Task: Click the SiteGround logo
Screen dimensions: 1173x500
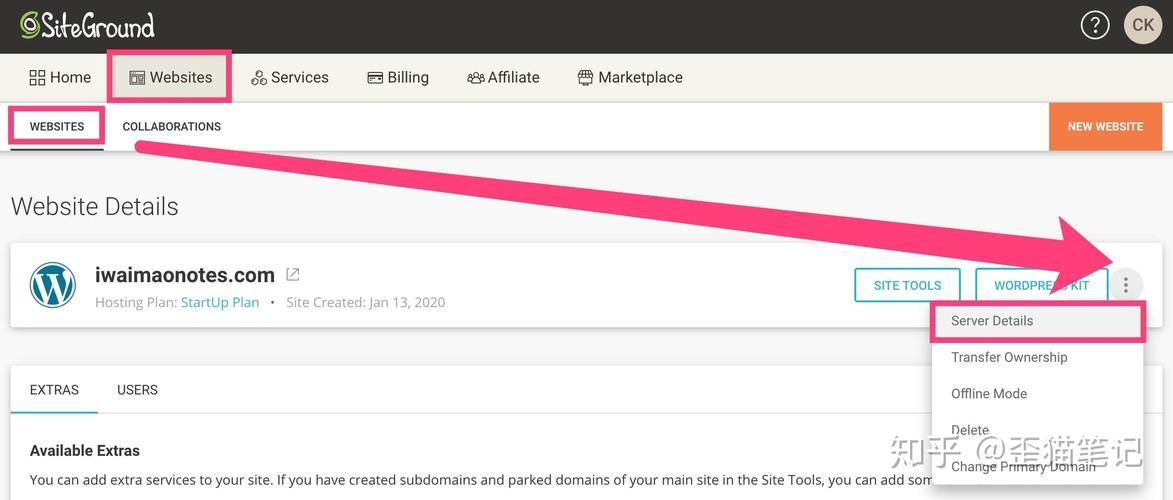Action: (88, 25)
